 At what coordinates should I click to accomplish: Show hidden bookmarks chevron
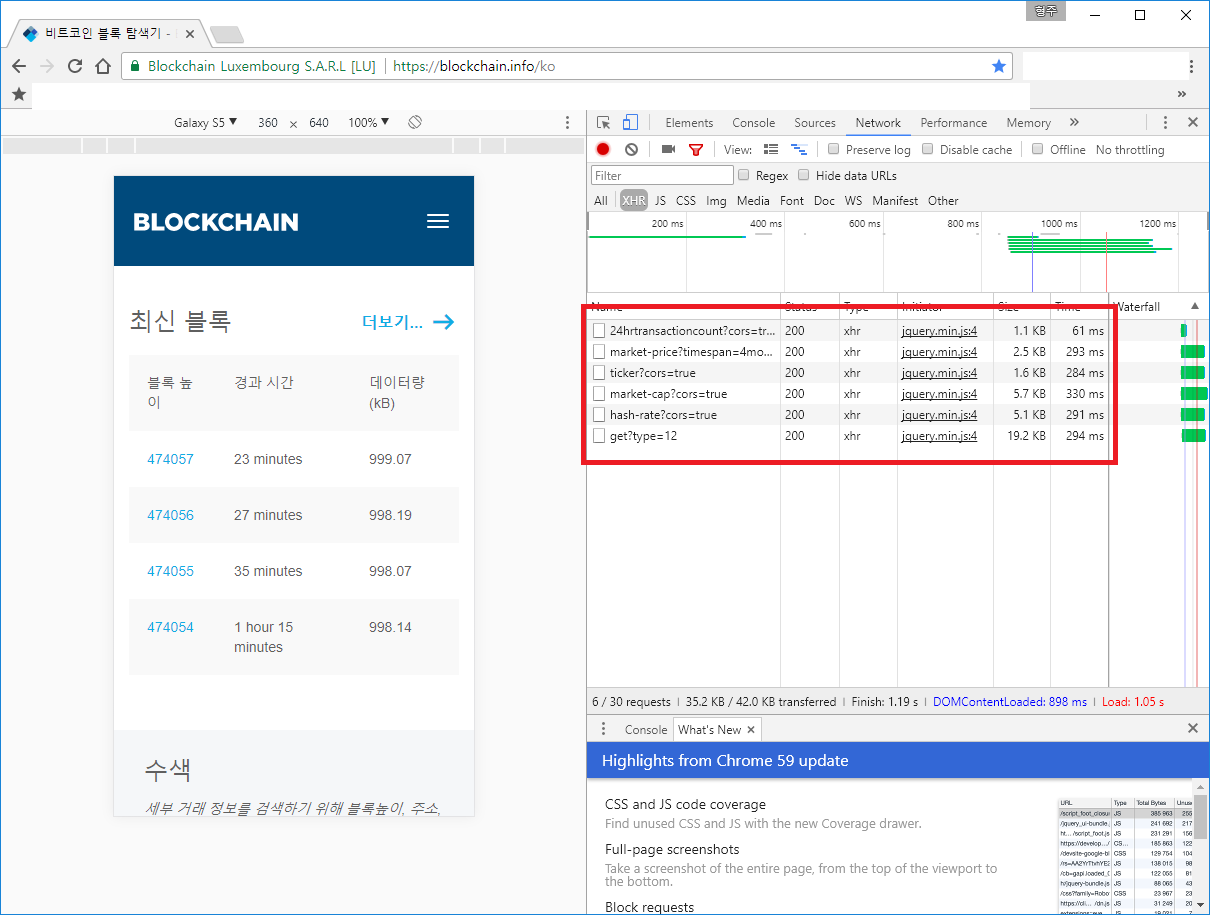[x=1181, y=94]
